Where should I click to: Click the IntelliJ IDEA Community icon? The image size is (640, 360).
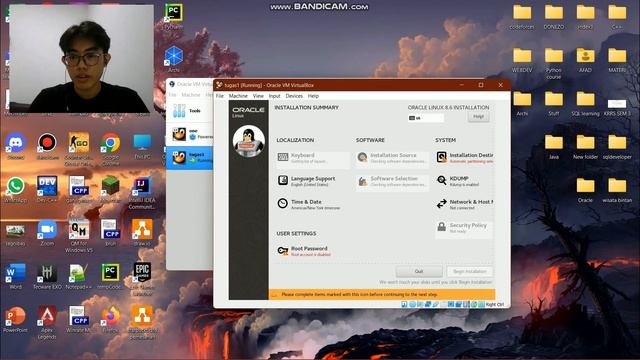[x=142, y=193]
